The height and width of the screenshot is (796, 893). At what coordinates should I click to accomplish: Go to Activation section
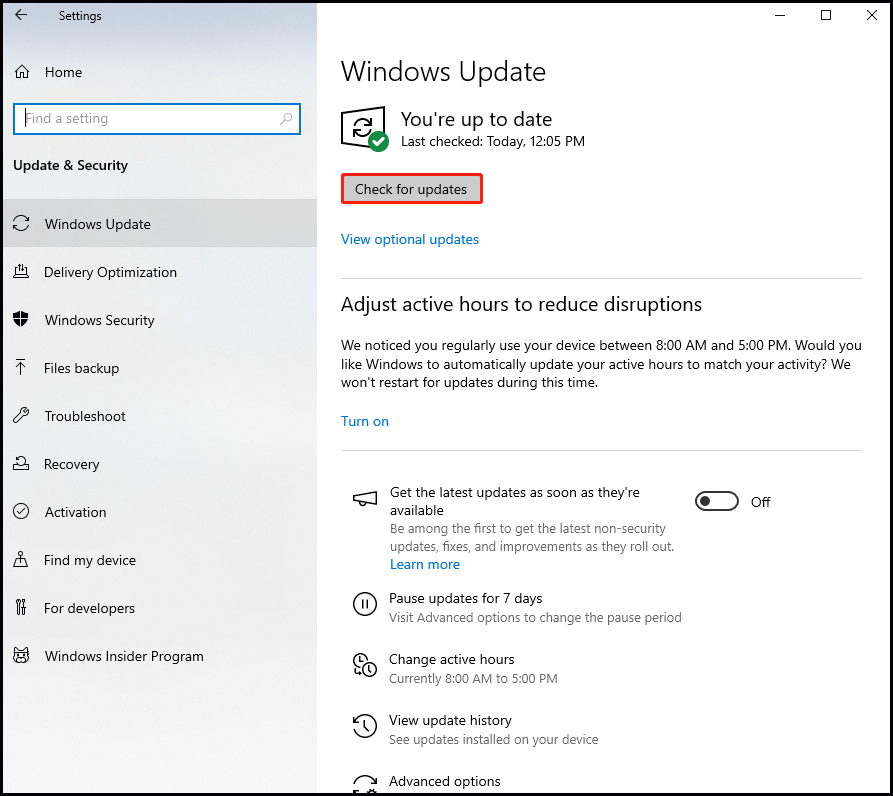click(x=159, y=512)
